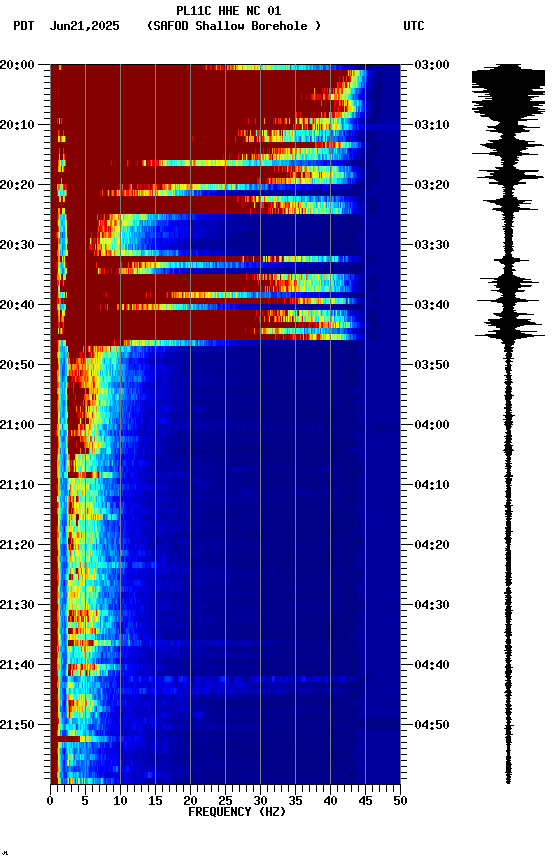The width and height of the screenshot is (552, 864).
Task: Click the date 'Jun21,2025'
Action: [x=84, y=26]
